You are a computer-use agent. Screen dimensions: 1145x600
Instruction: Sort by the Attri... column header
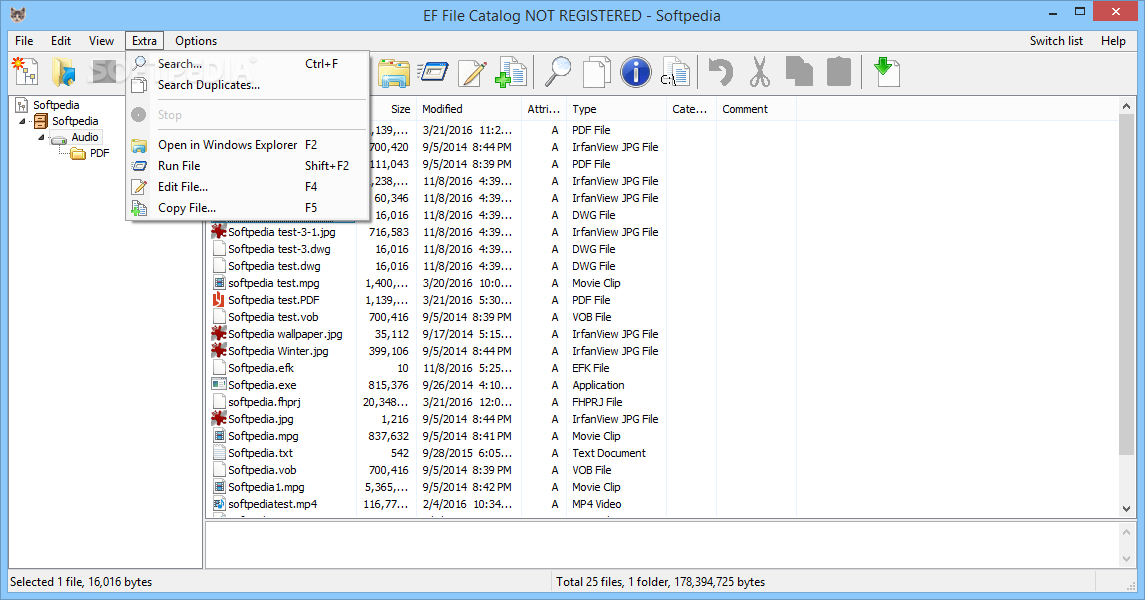click(x=544, y=109)
